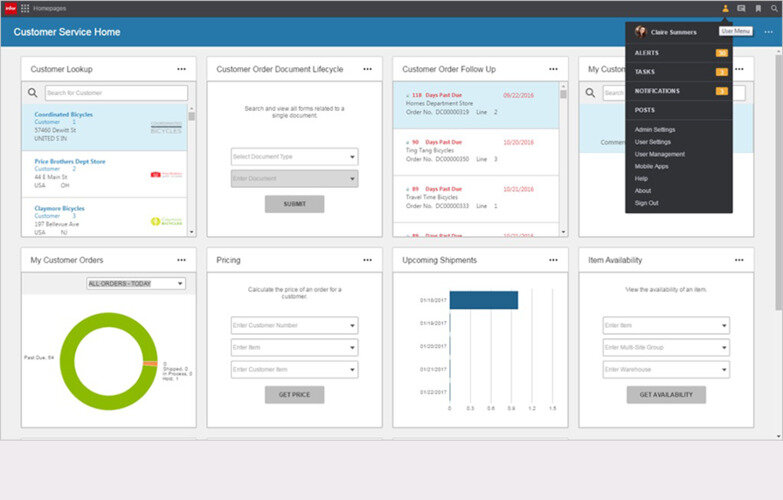The image size is (783, 500).
Task: Click the Search for Customer field
Action: (116, 92)
